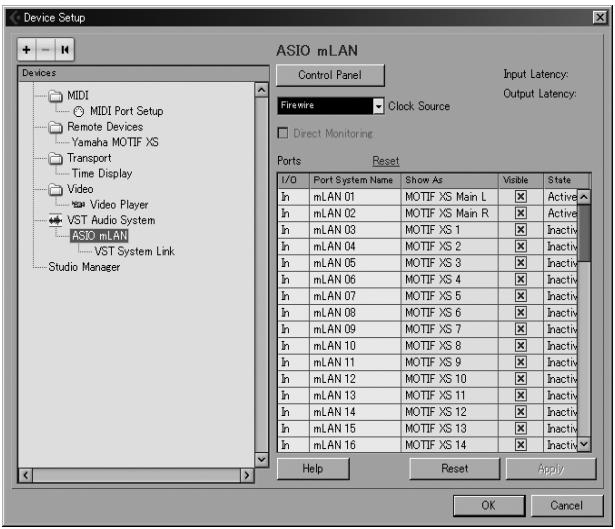Close the Device Setup window

(600, 18)
